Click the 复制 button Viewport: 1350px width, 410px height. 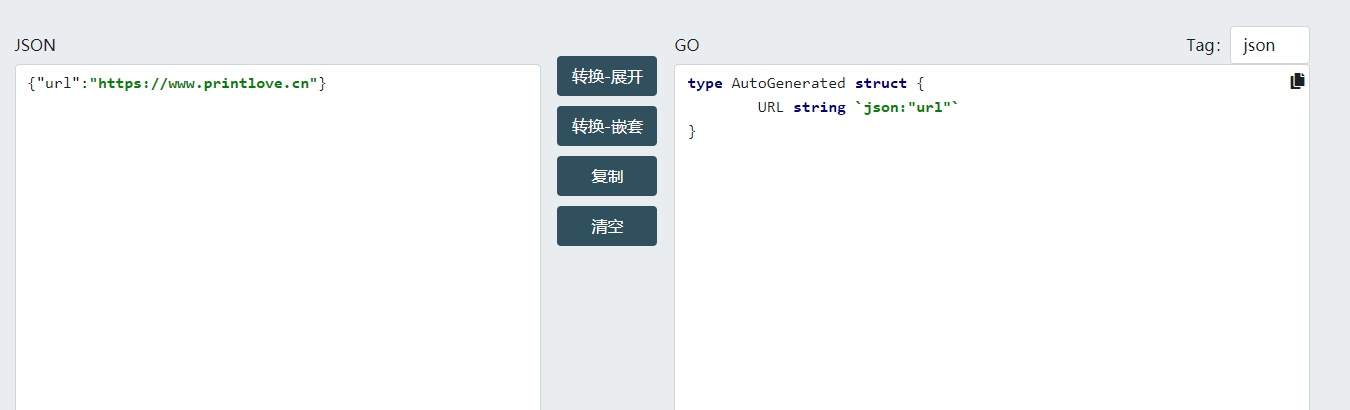pos(606,176)
